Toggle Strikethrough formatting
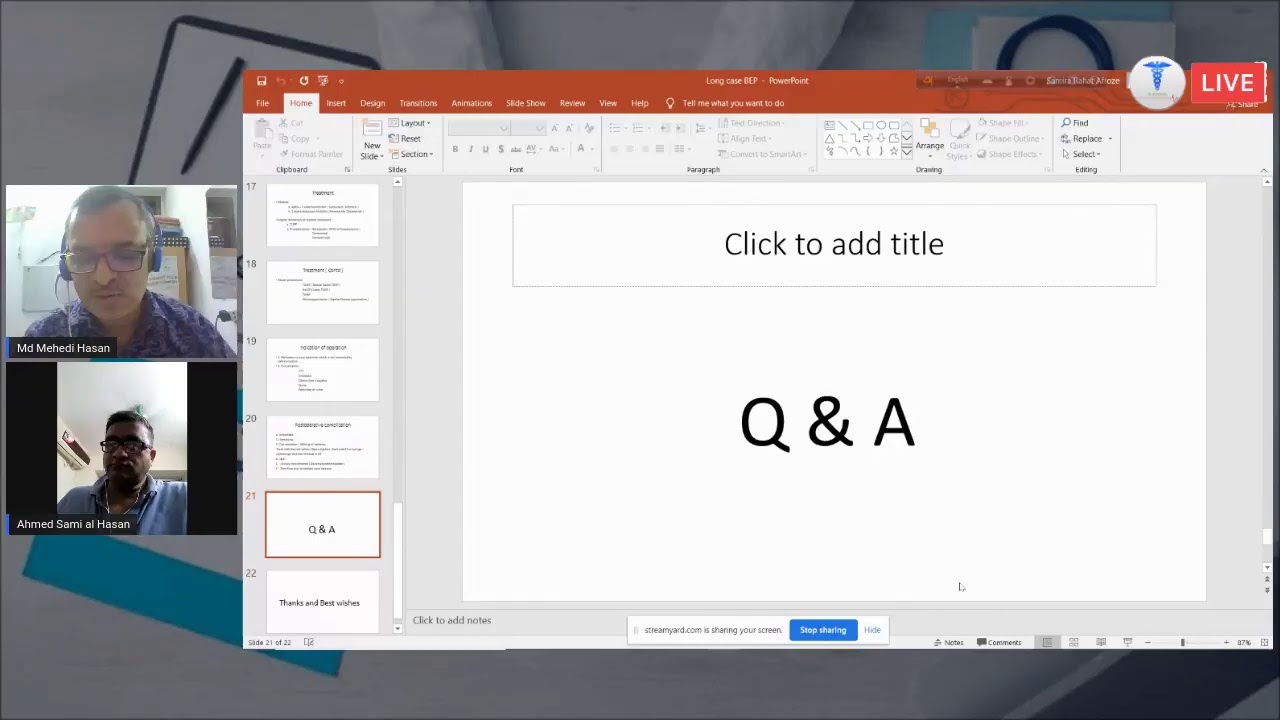Viewport: 1280px width, 720px height. click(516, 149)
